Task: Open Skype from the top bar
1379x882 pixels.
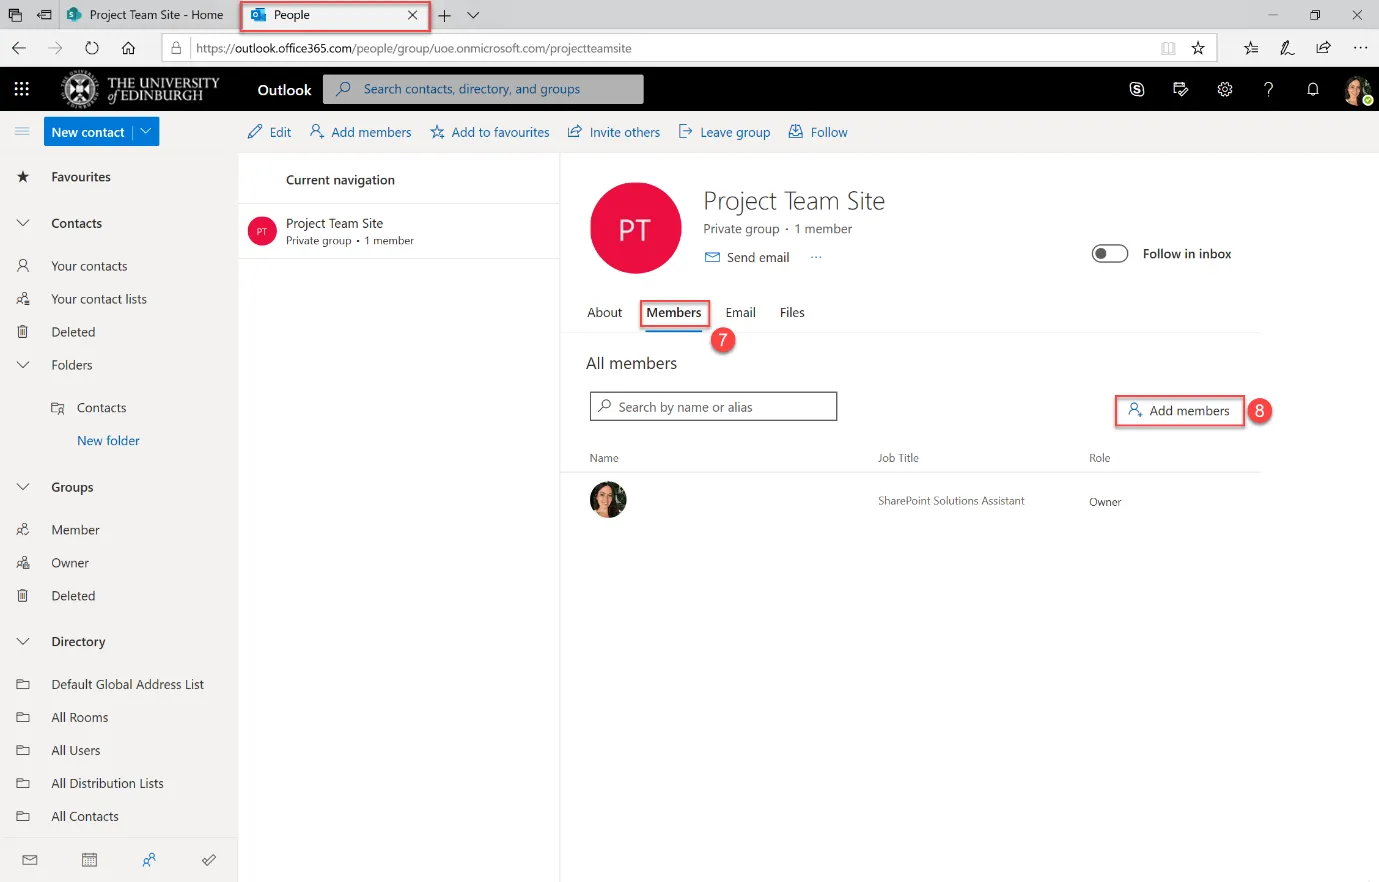Action: [1136, 89]
